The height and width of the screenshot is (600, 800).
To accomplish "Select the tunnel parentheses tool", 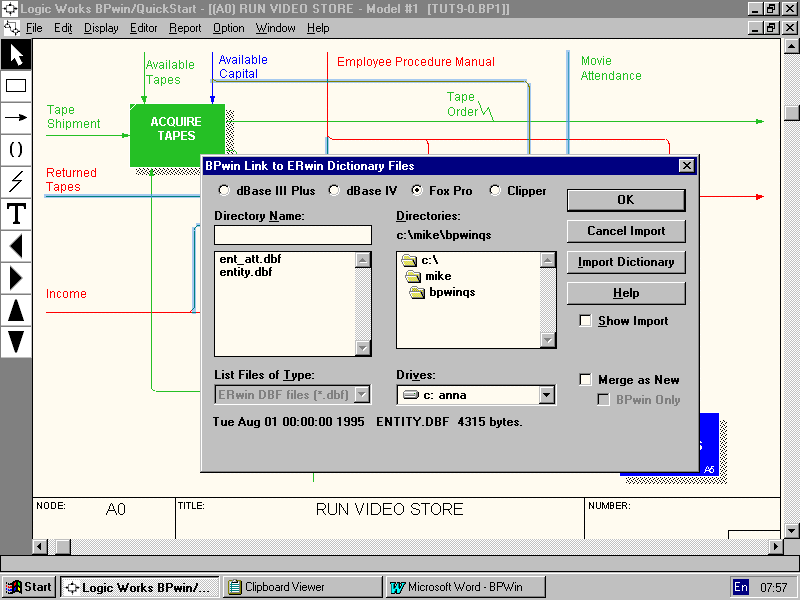I will click(x=16, y=149).
